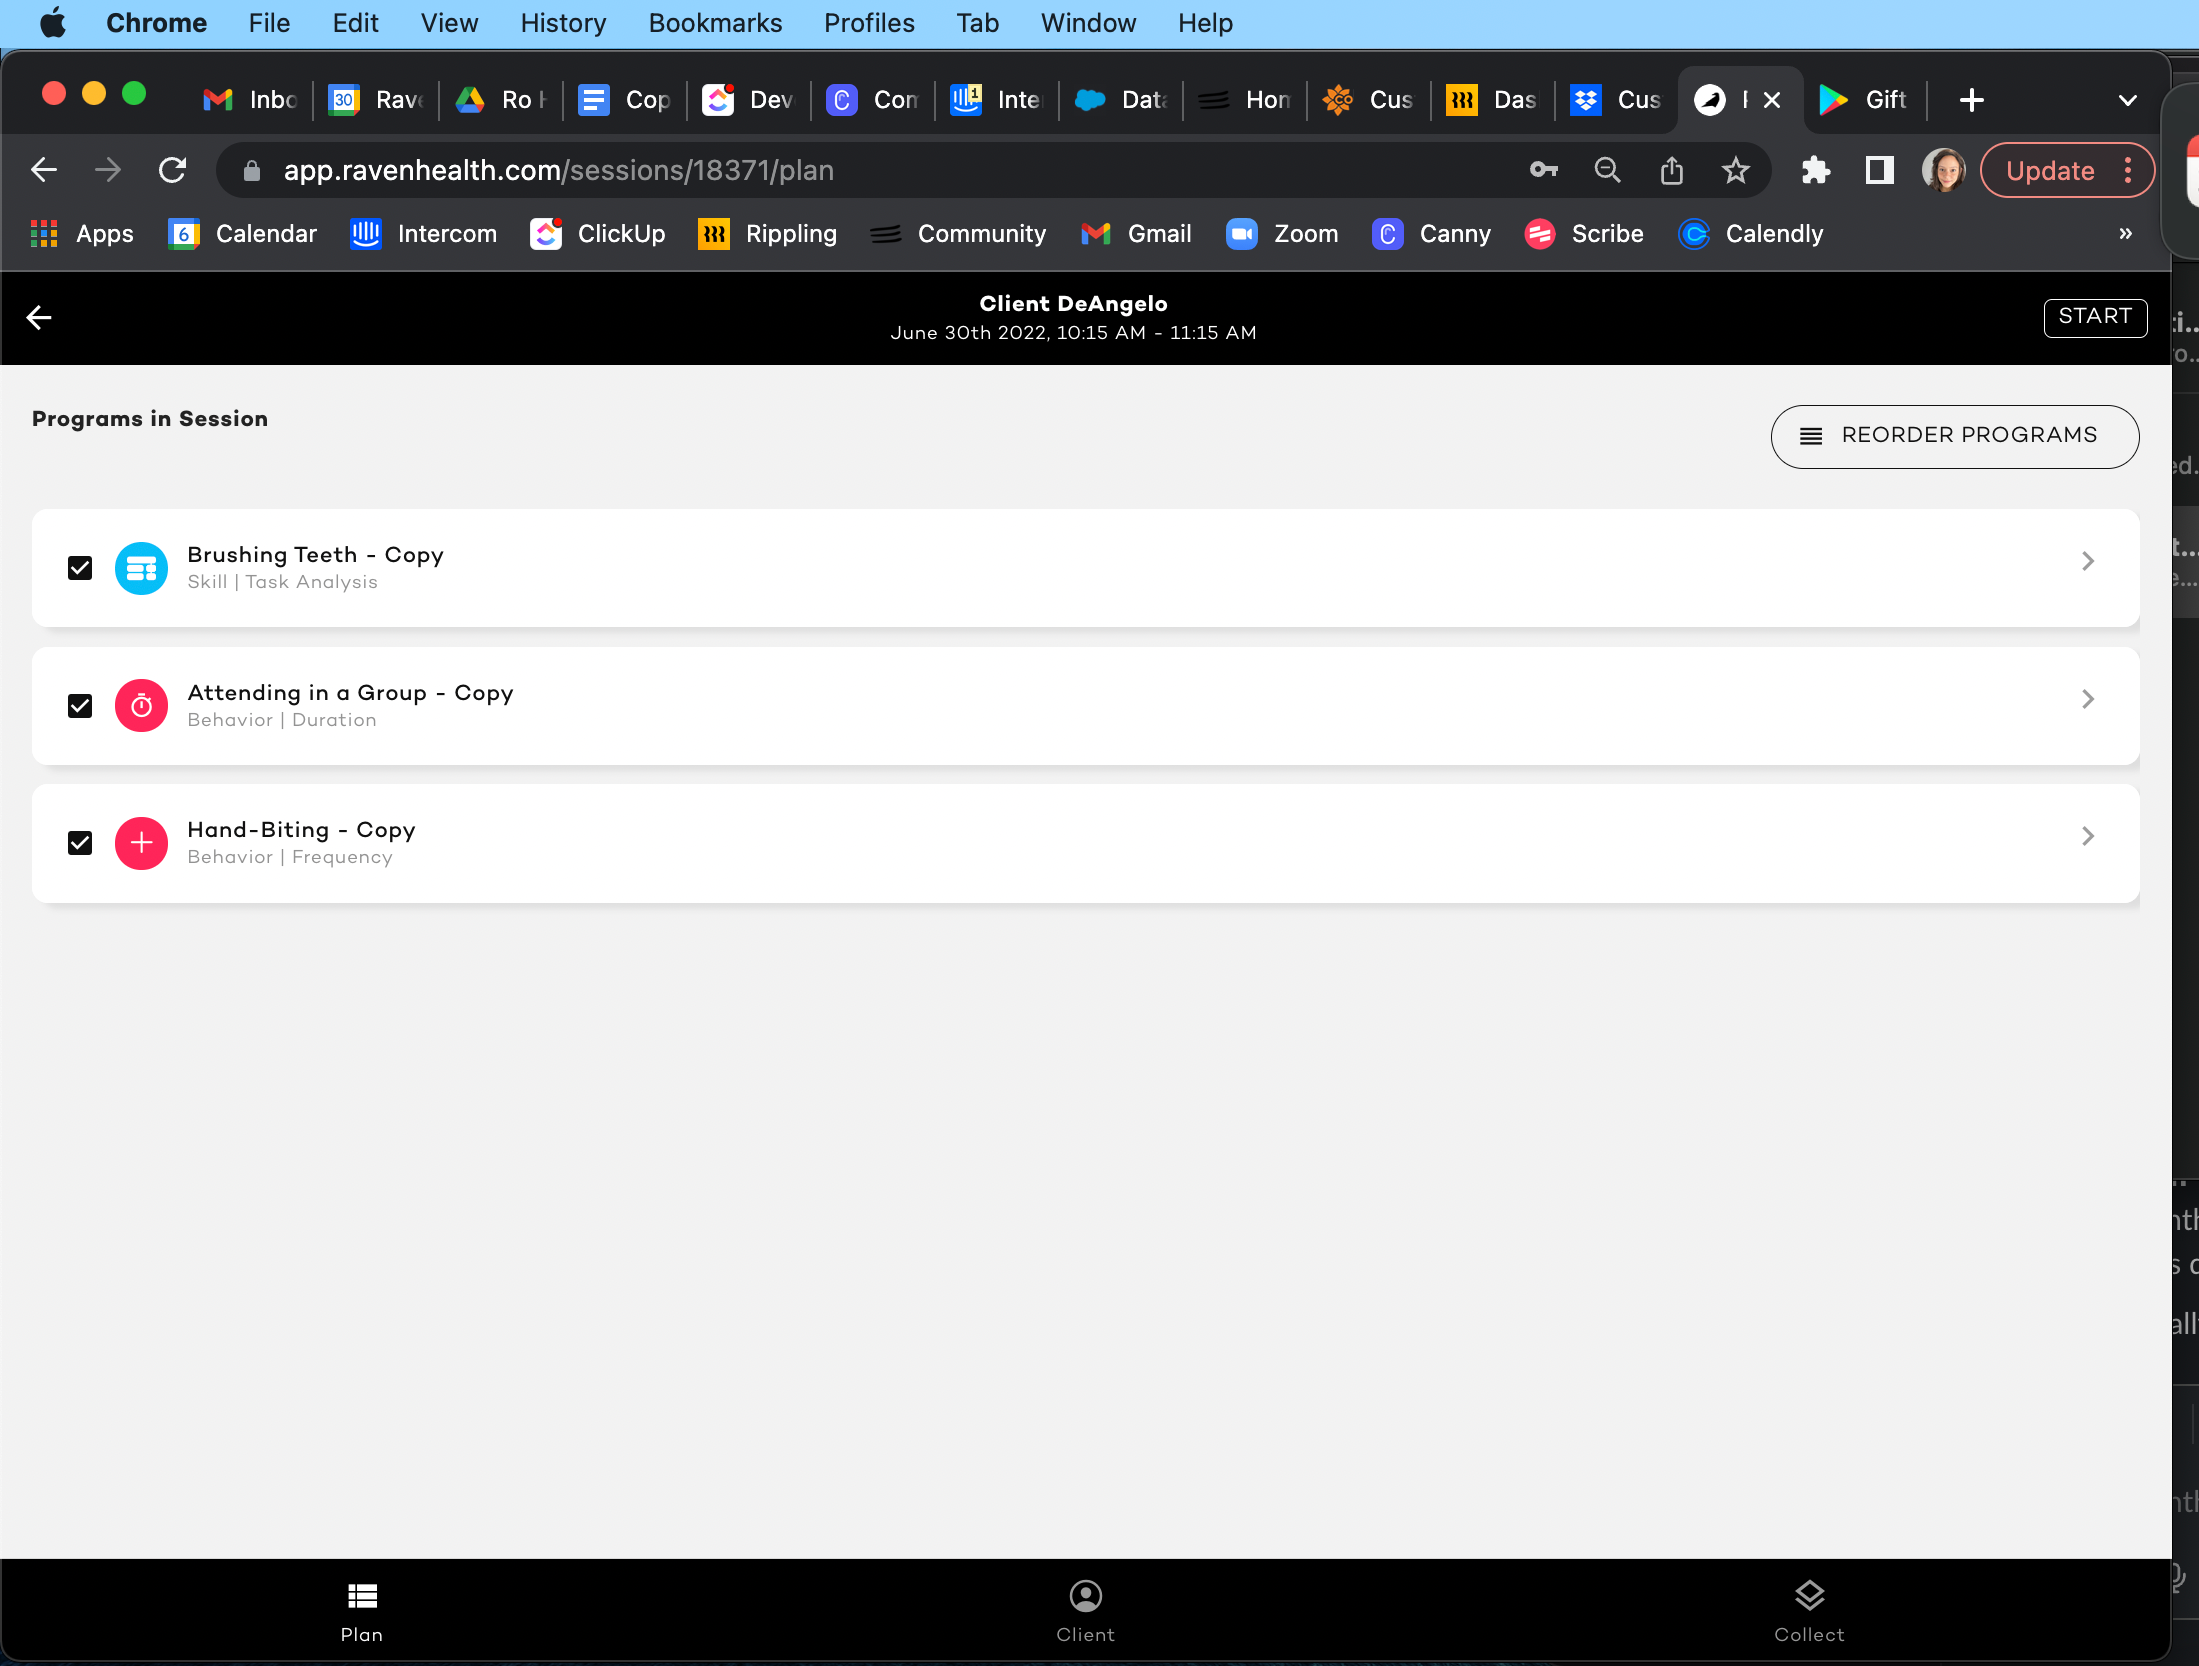Click the Attending in a Group timer icon

[141, 706]
